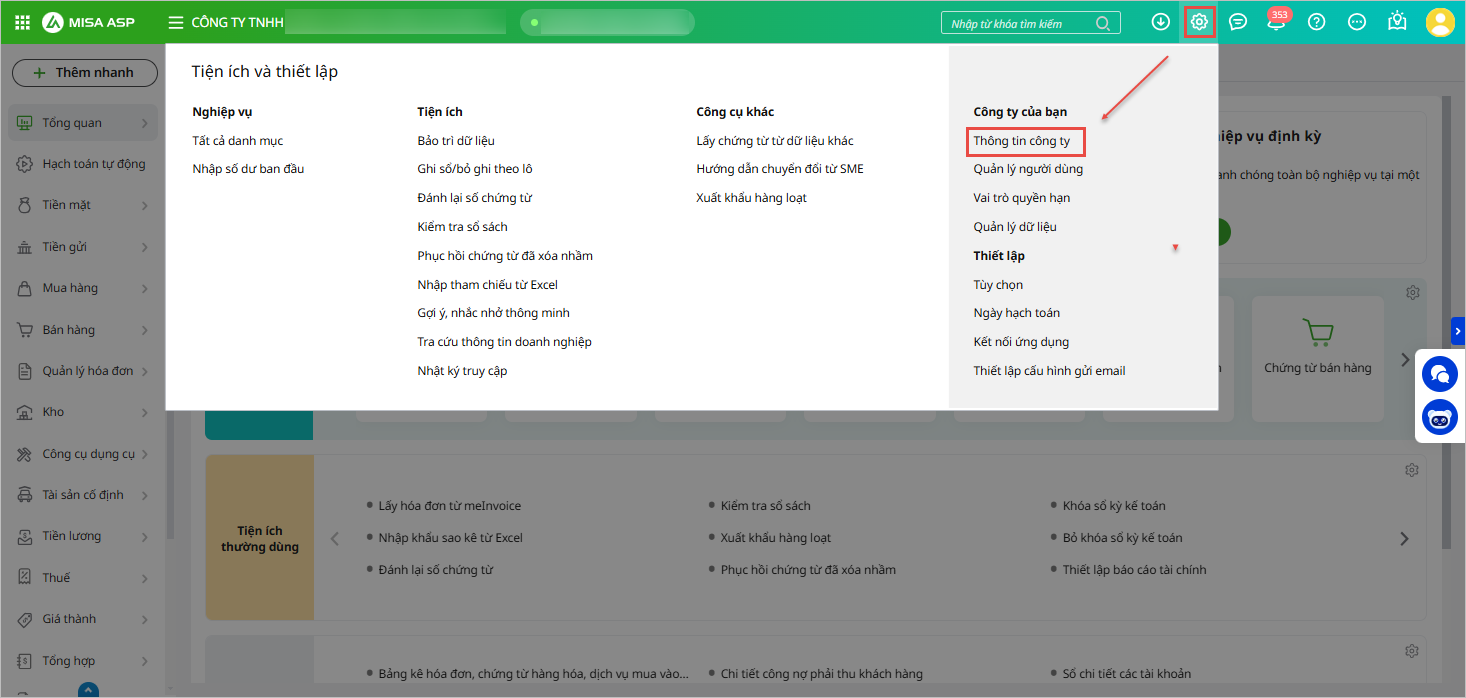
Task: Click the Mua hàng bag icon
Action: [x=24, y=288]
